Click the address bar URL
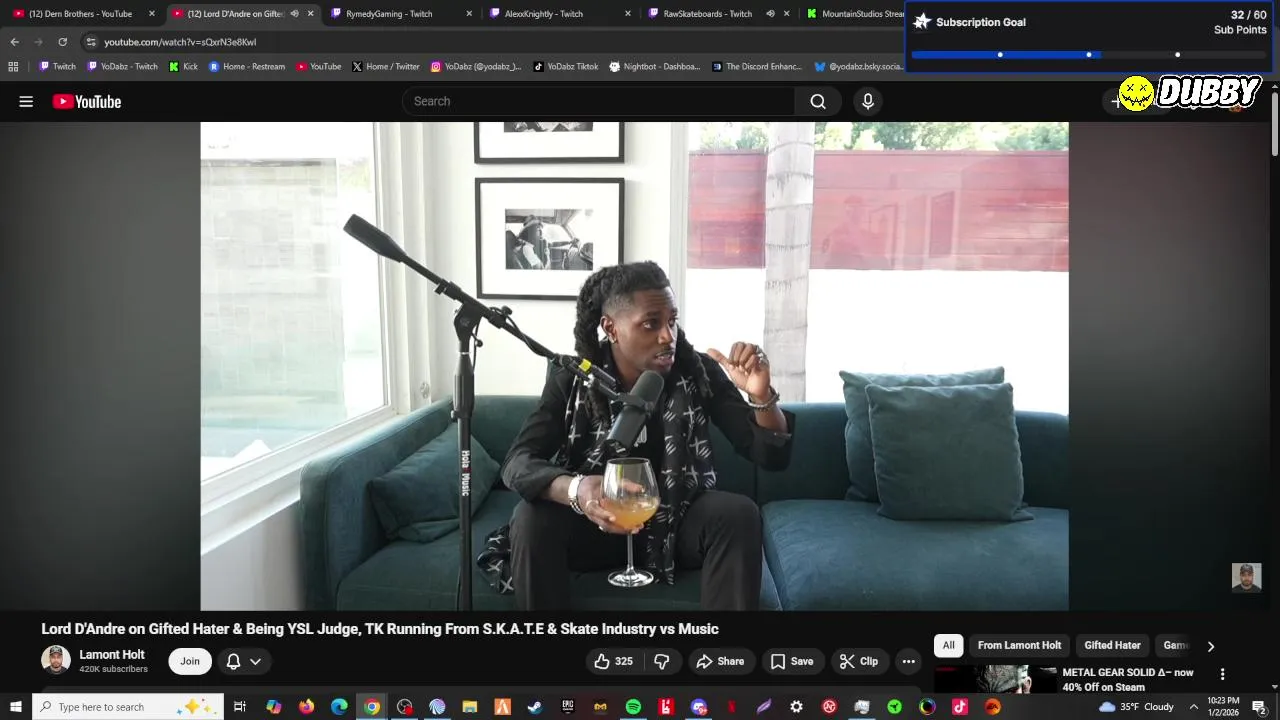The width and height of the screenshot is (1280, 720). pyautogui.click(x=180, y=42)
